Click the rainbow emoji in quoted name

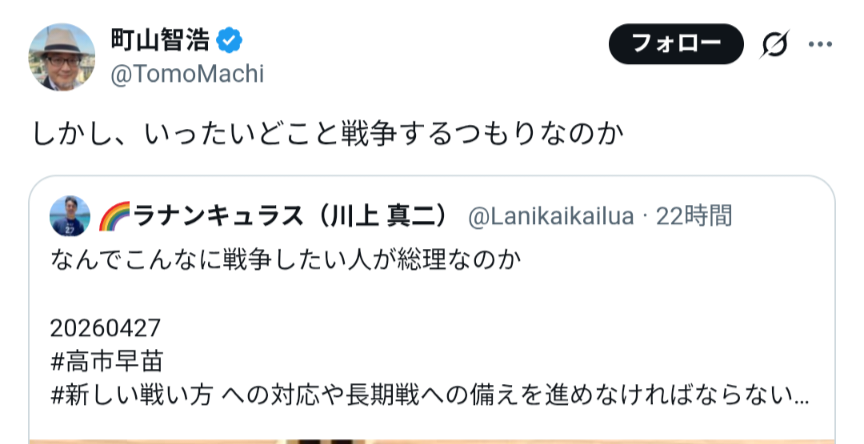tap(110, 216)
